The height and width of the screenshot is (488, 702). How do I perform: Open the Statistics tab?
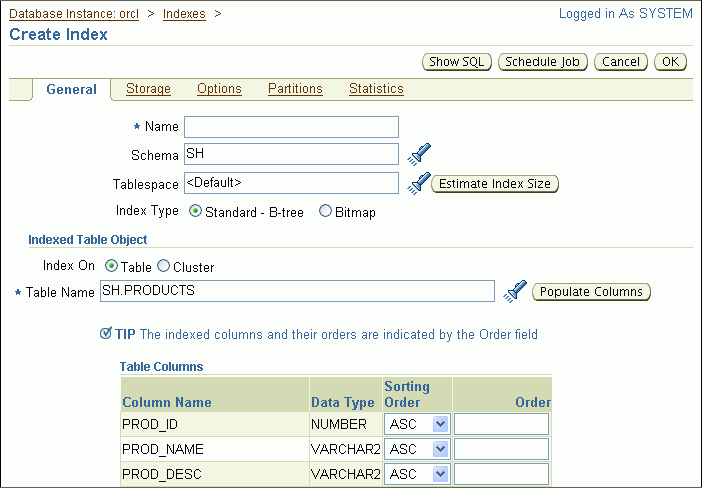(376, 89)
